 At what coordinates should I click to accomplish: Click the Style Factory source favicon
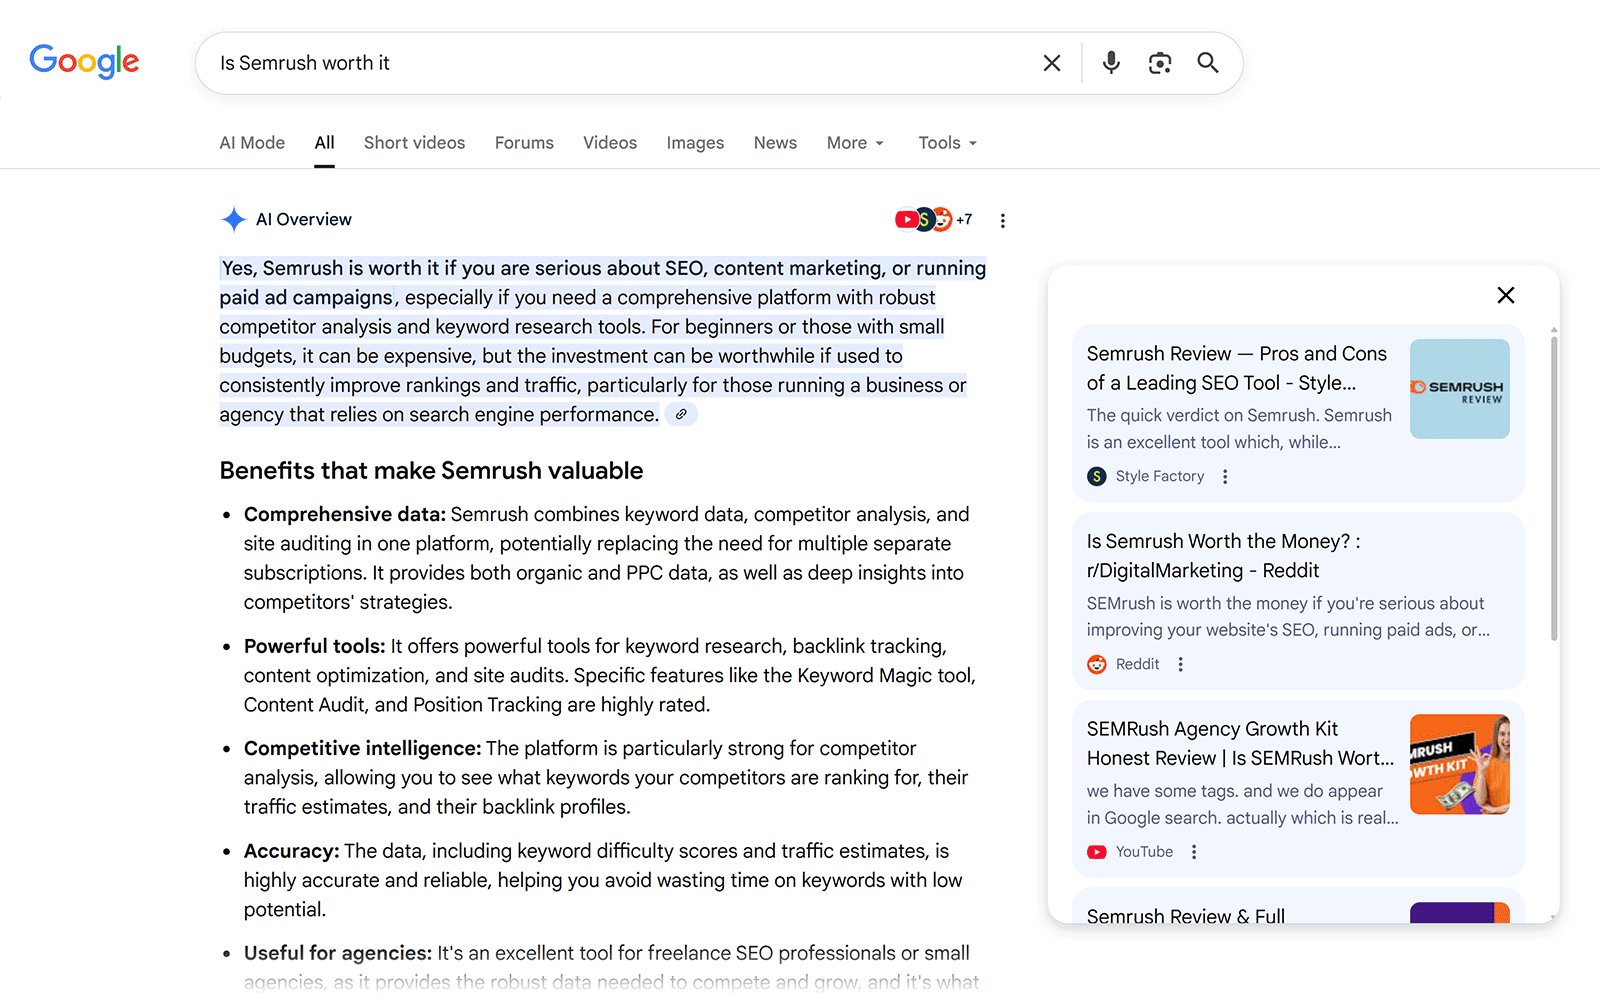pyautogui.click(x=1097, y=476)
